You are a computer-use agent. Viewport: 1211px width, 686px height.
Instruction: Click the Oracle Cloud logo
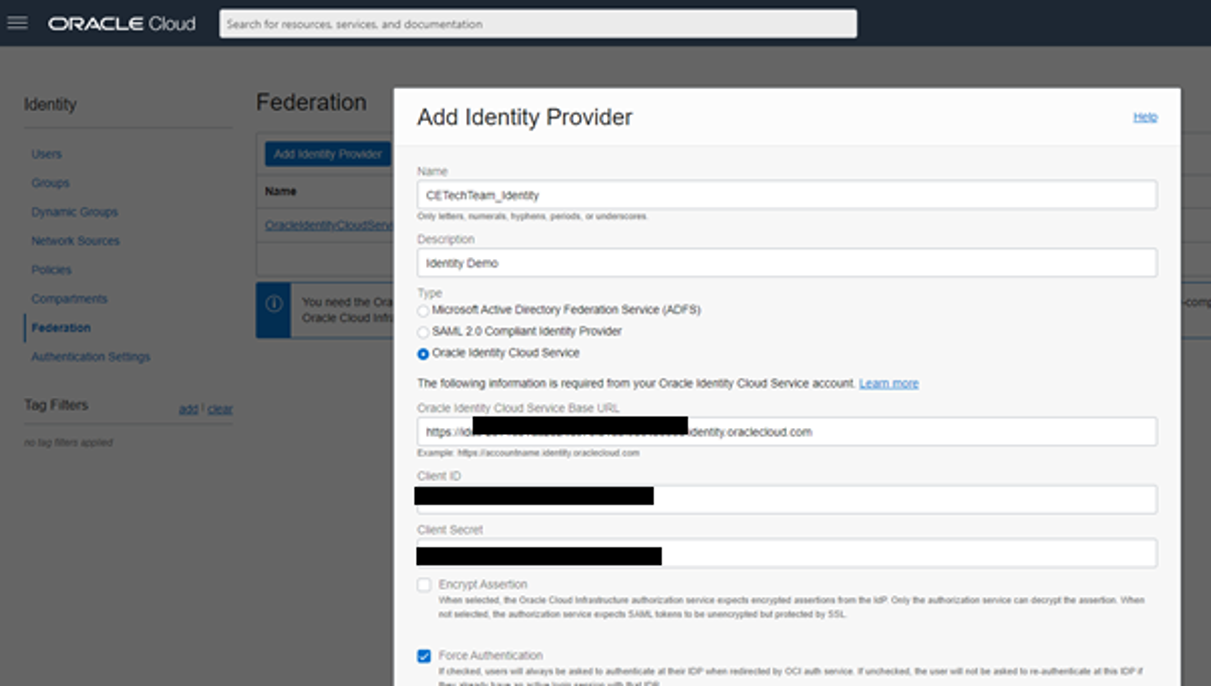coord(119,24)
